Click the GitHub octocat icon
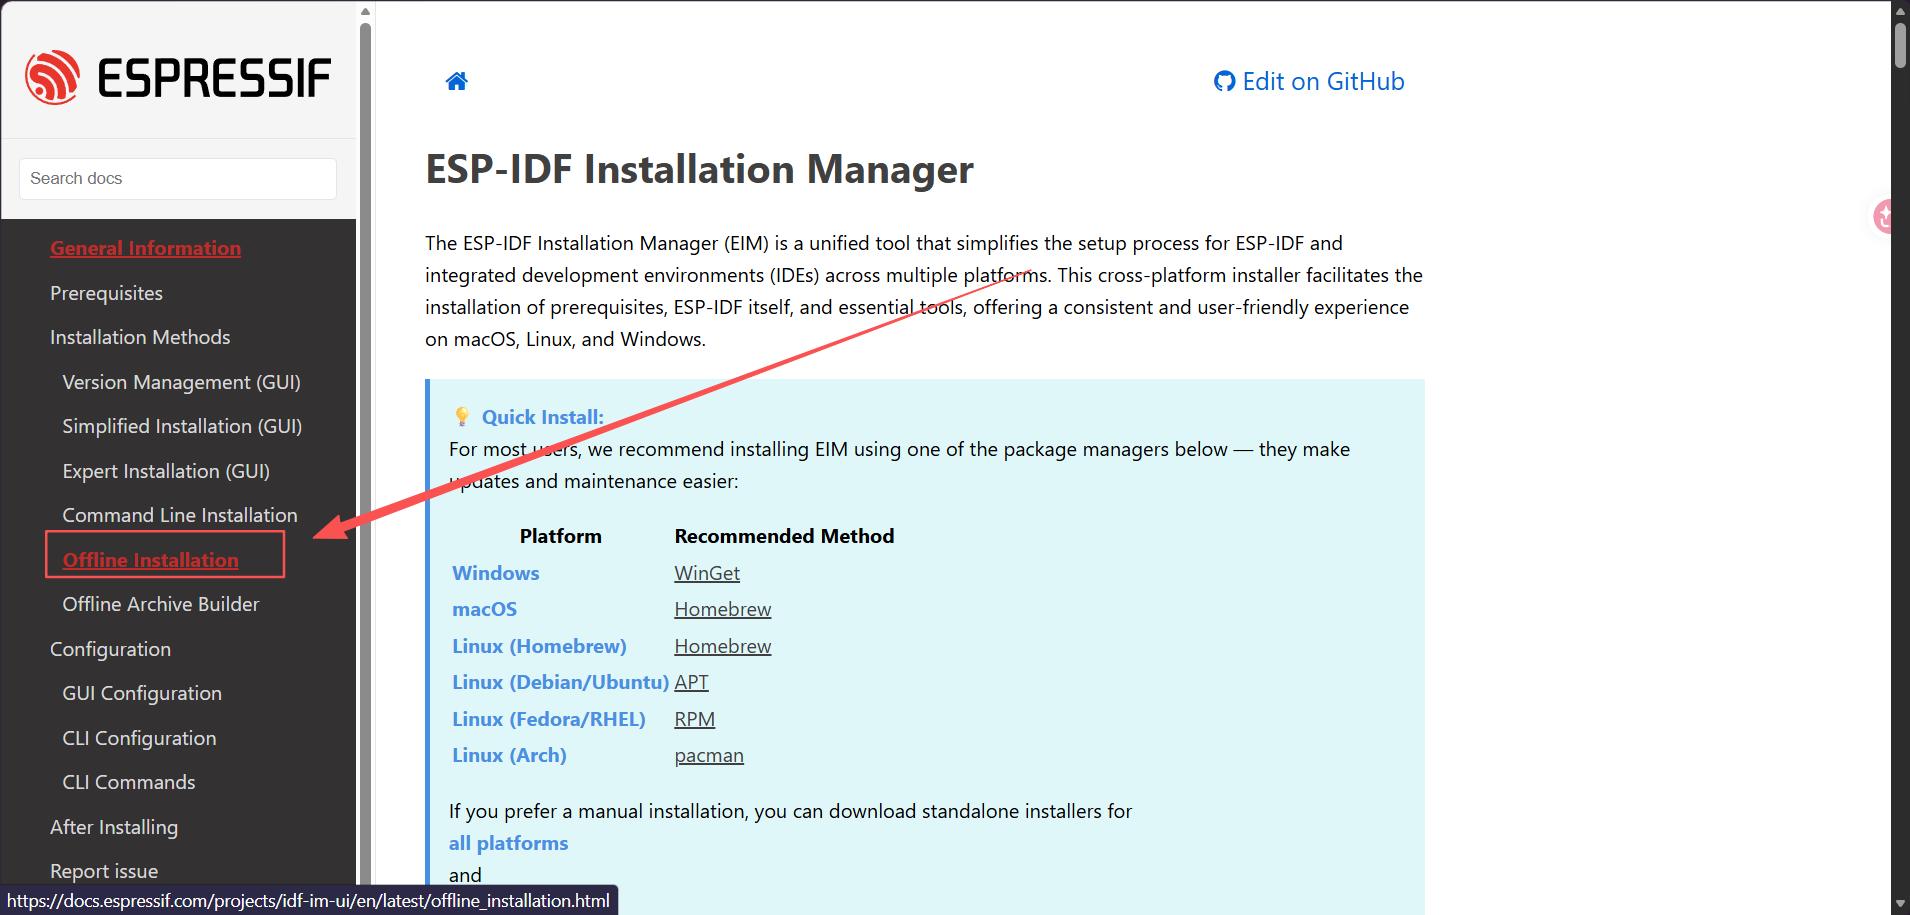The image size is (1910, 915). point(1224,81)
